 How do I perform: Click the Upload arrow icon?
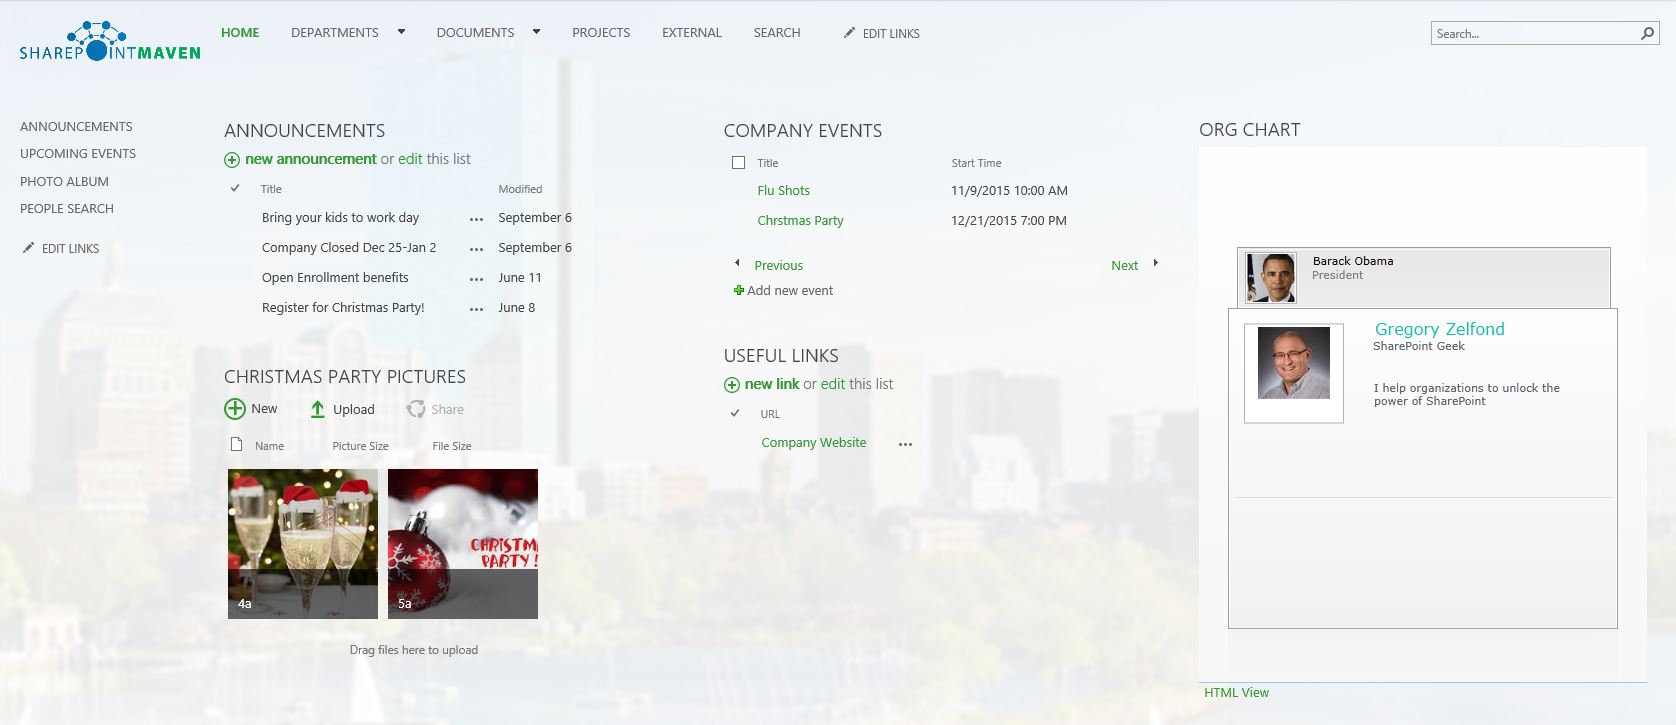pyautogui.click(x=317, y=409)
